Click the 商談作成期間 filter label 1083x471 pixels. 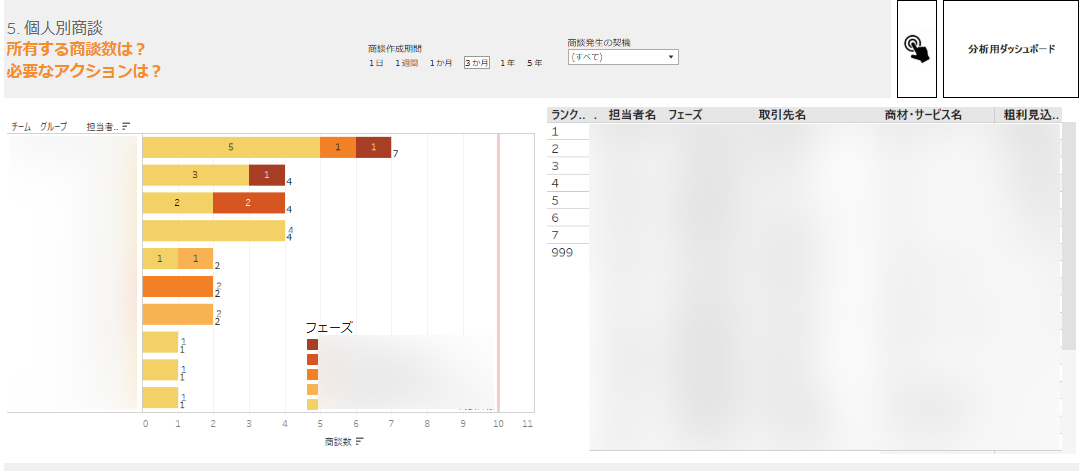click(x=395, y=49)
